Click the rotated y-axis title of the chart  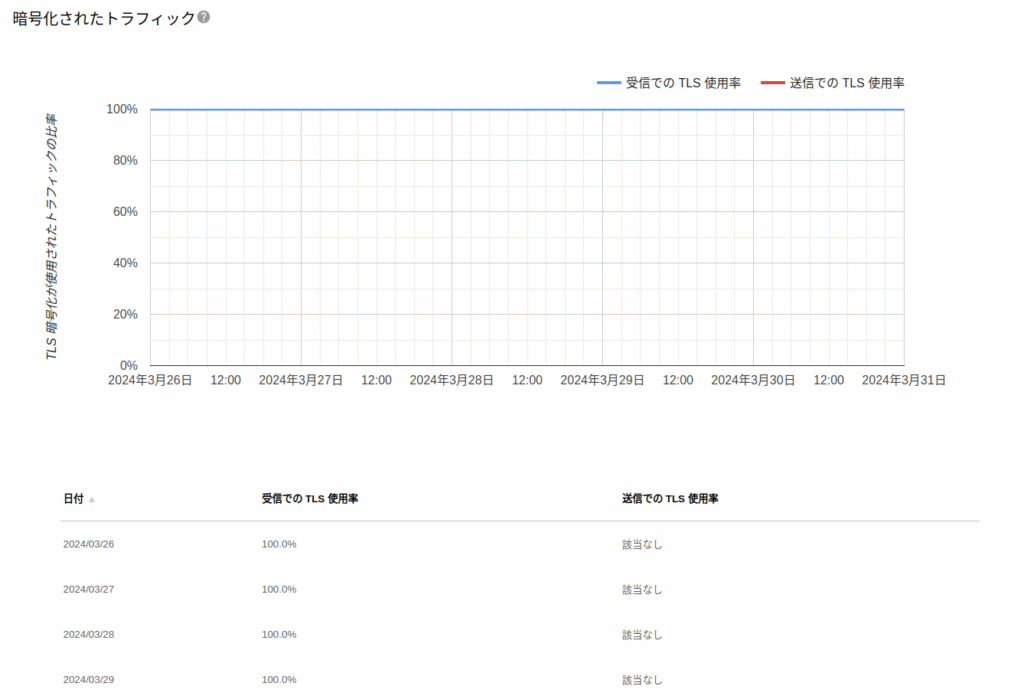[52, 237]
